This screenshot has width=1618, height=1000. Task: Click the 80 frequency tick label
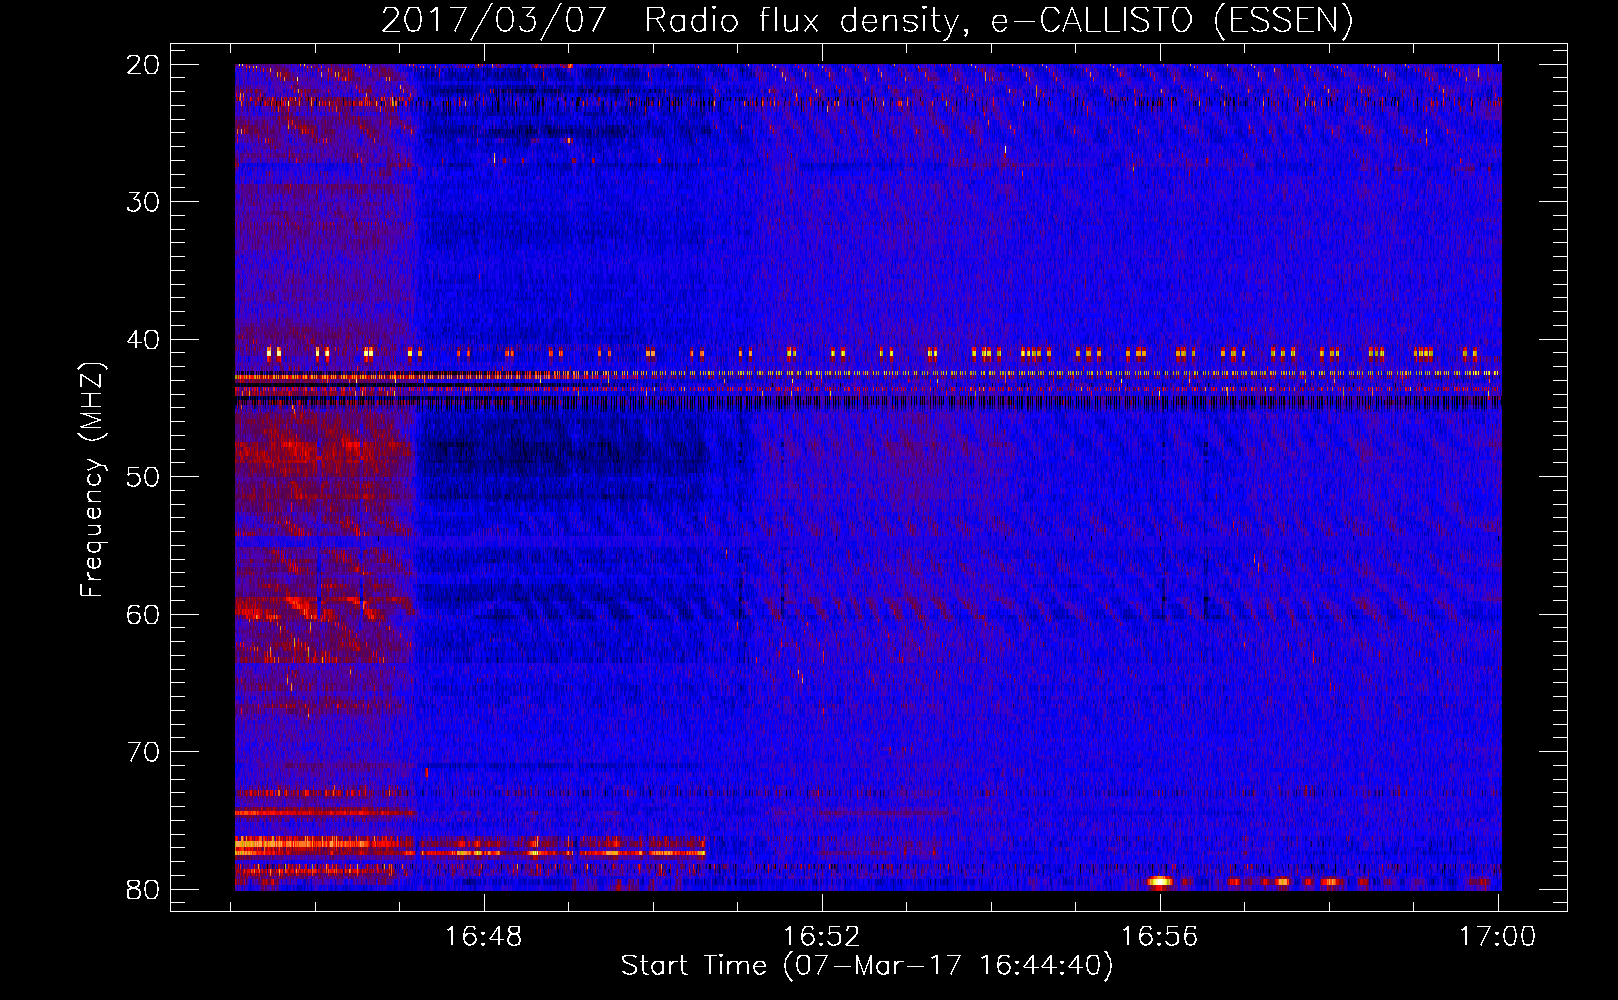pyautogui.click(x=143, y=889)
